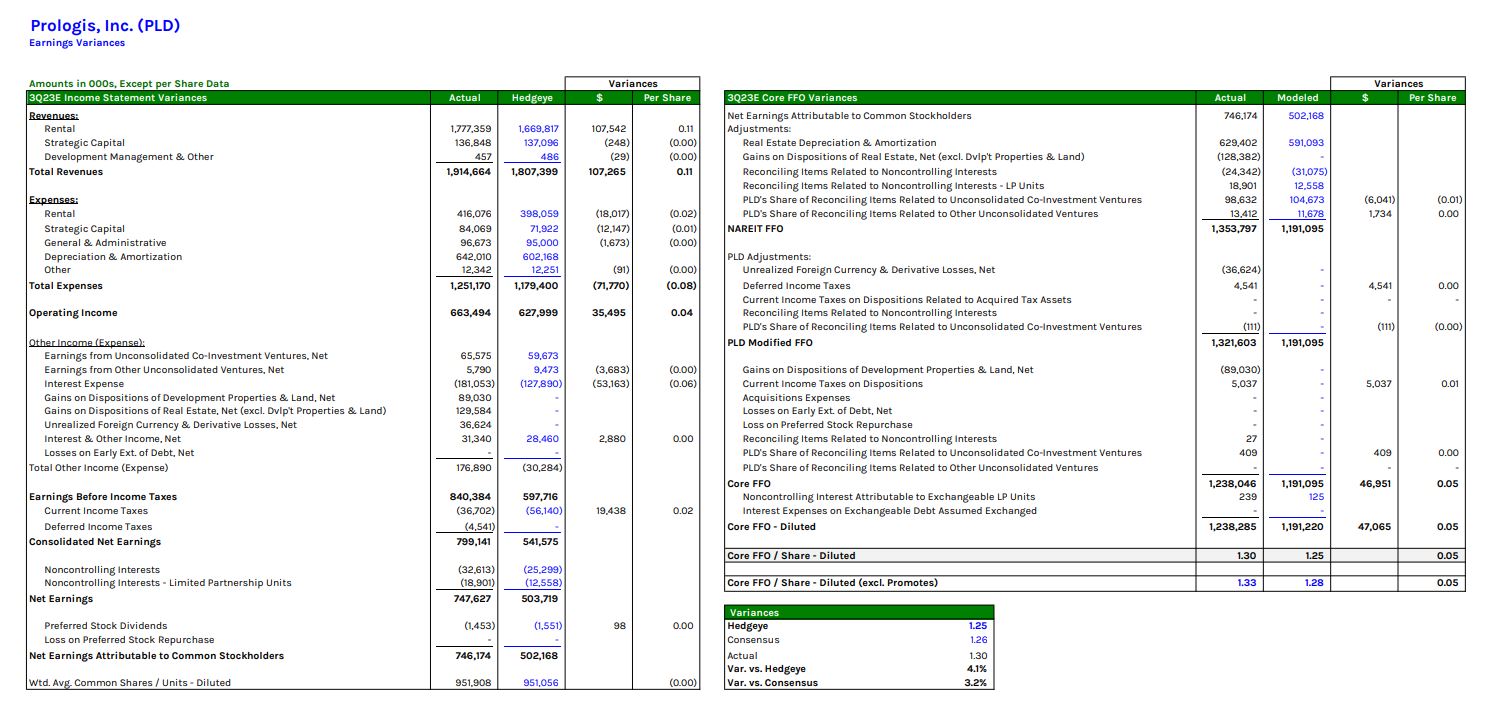The image size is (1495, 710).
Task: Click 'Loss on Preferred Stock Repurchase' income label
Action: pos(129,640)
